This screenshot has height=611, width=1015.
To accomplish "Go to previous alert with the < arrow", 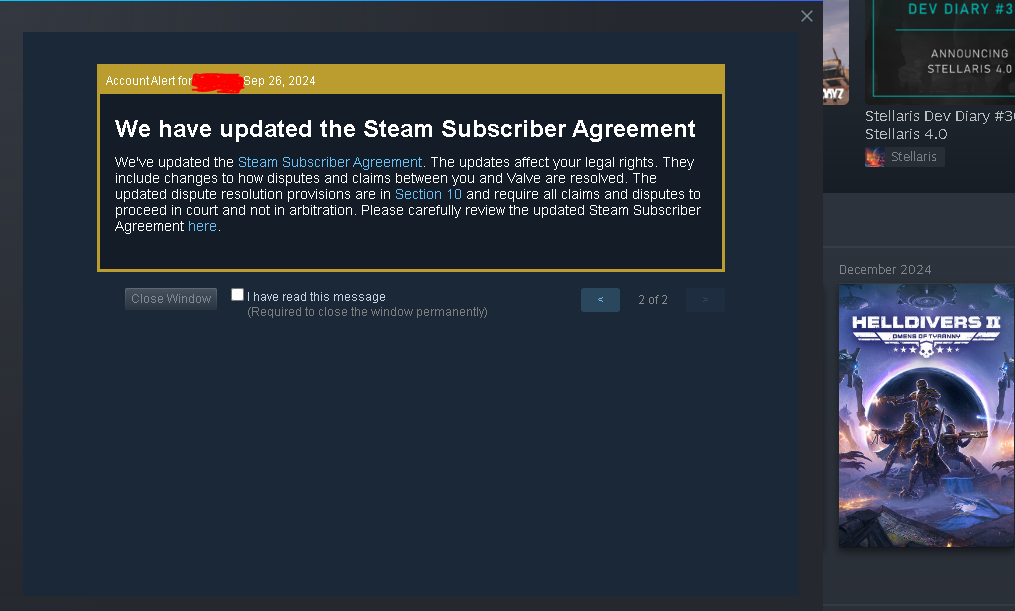I will 600,300.
